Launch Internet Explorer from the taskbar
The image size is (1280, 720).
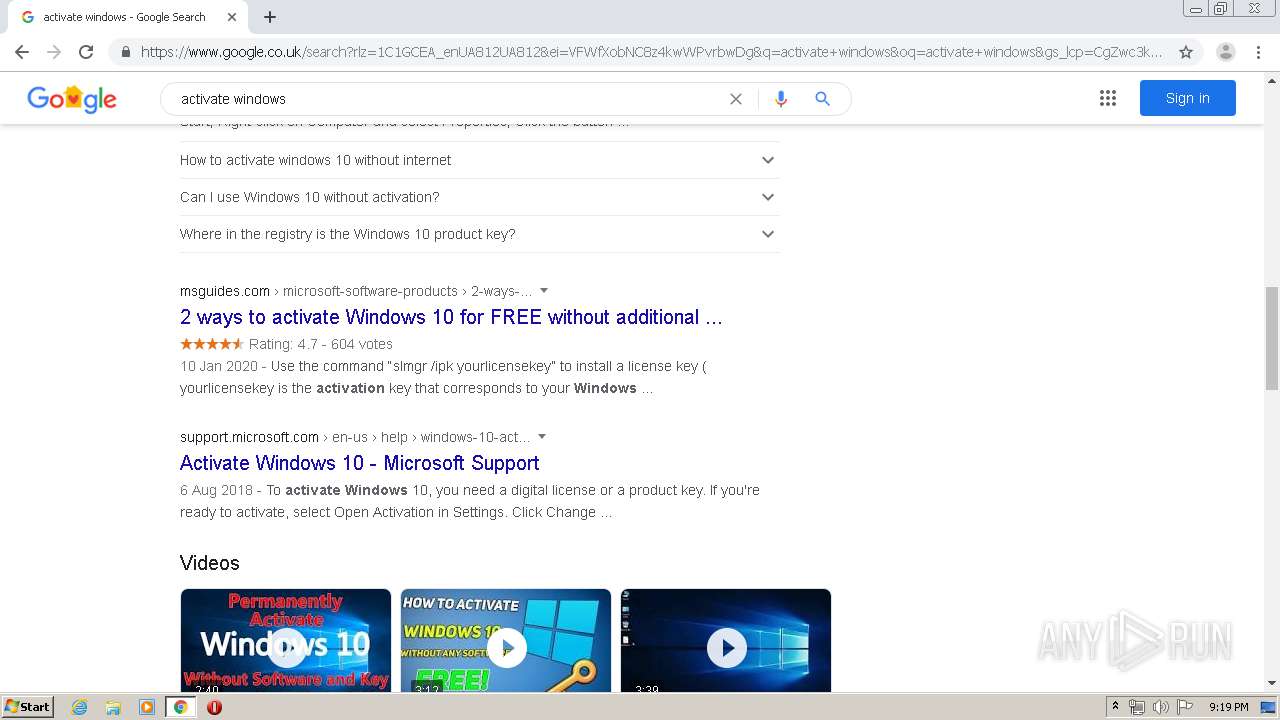pyautogui.click(x=80, y=707)
